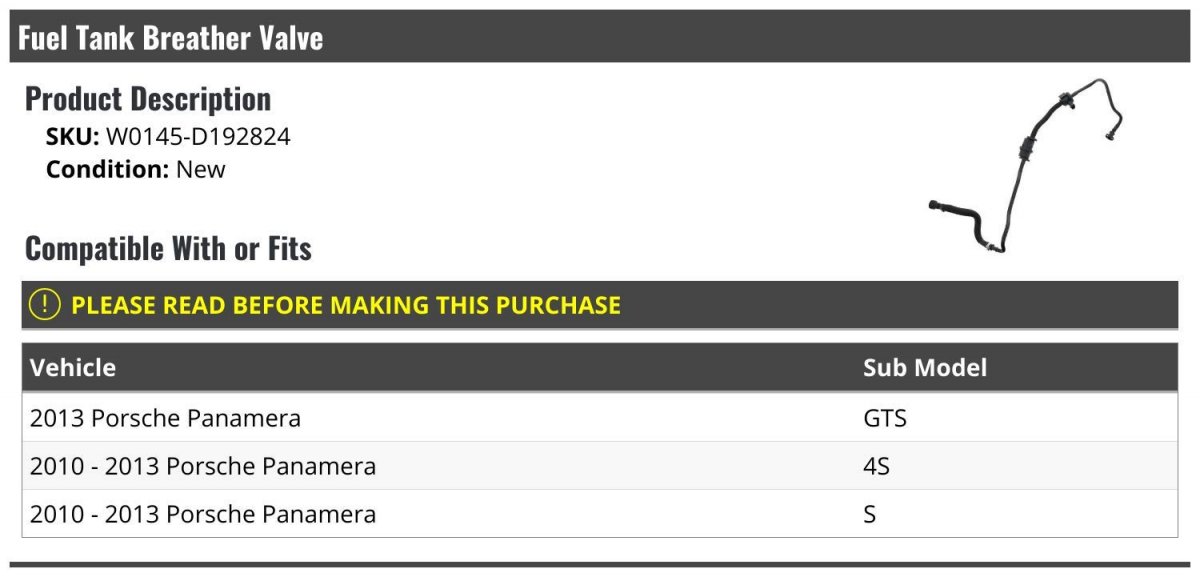1200x577 pixels.
Task: Click the Condition: New line
Action: (136, 169)
